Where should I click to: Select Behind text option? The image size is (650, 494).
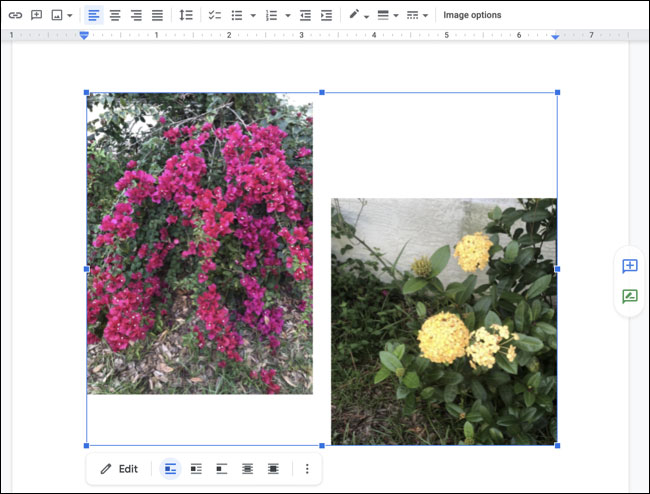pos(247,469)
